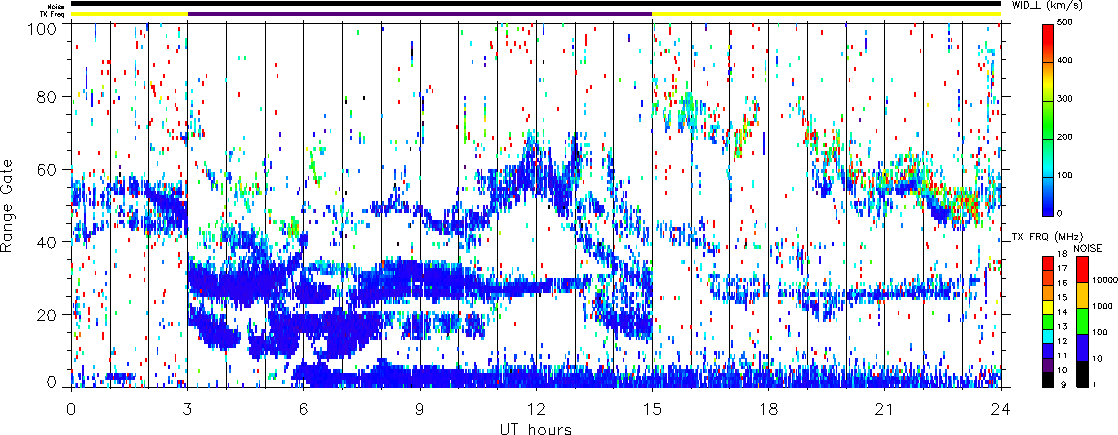The width and height of the screenshot is (1118, 435).
Task: Click the 24 tick label on UT axis
Action: pyautogui.click(x=1001, y=410)
